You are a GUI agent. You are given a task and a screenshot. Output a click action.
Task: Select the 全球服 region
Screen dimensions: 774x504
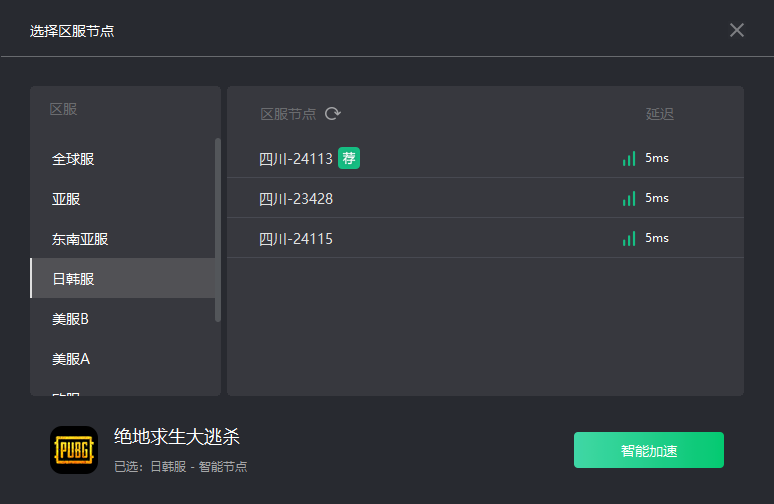coord(73,159)
